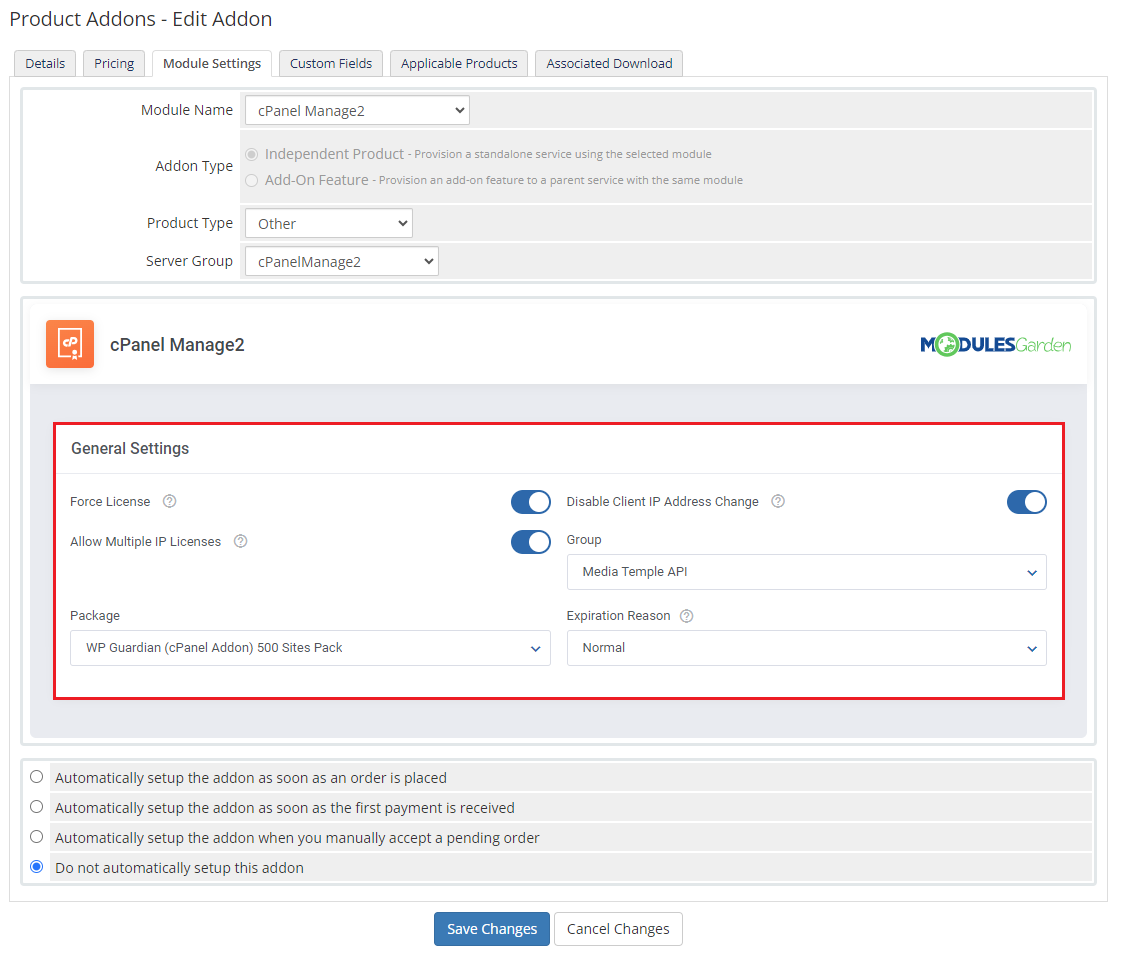This screenshot has width=1121, height=957.
Task: Click the Module Name label
Action: click(x=187, y=110)
